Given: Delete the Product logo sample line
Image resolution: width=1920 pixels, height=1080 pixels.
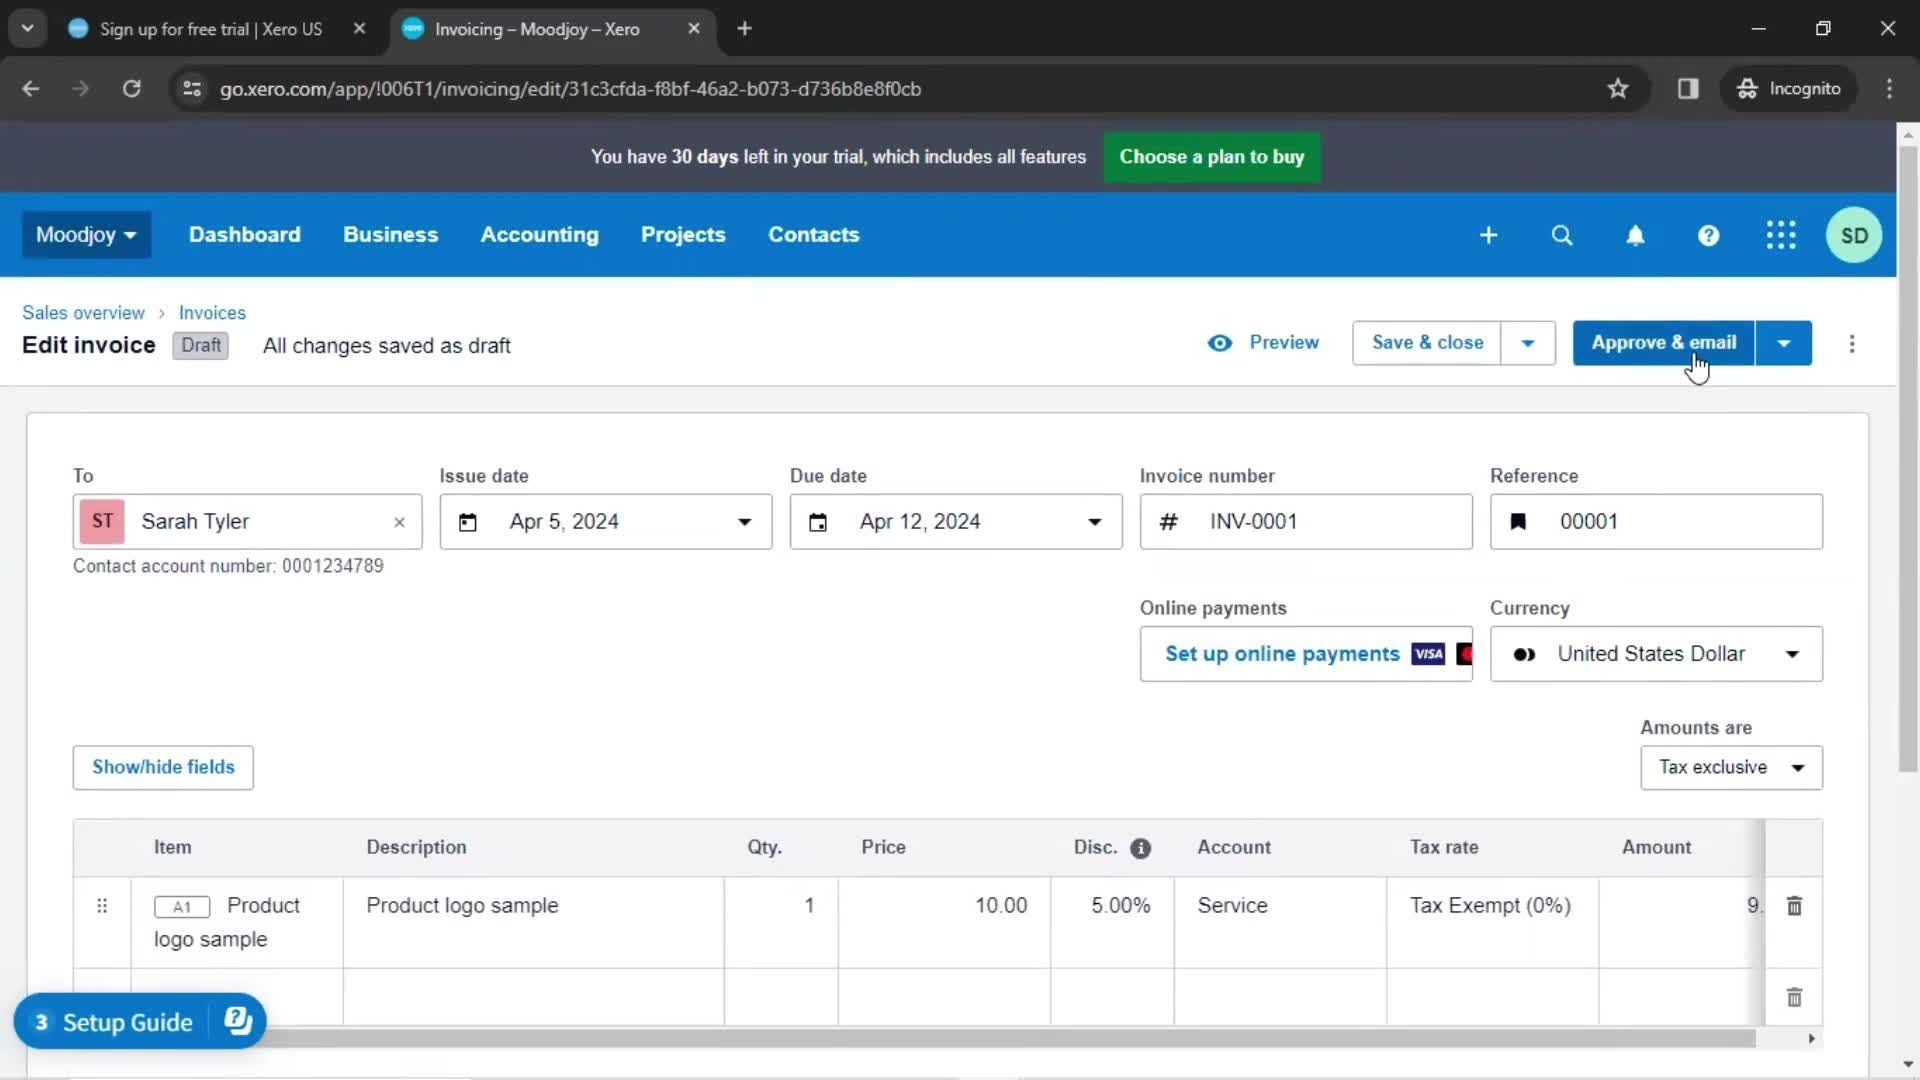Looking at the screenshot, I should click(1794, 905).
